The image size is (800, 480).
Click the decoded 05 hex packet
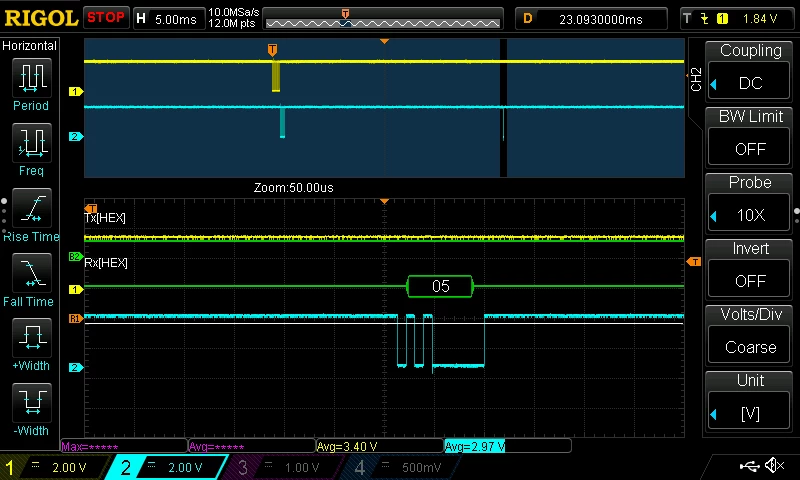point(440,286)
